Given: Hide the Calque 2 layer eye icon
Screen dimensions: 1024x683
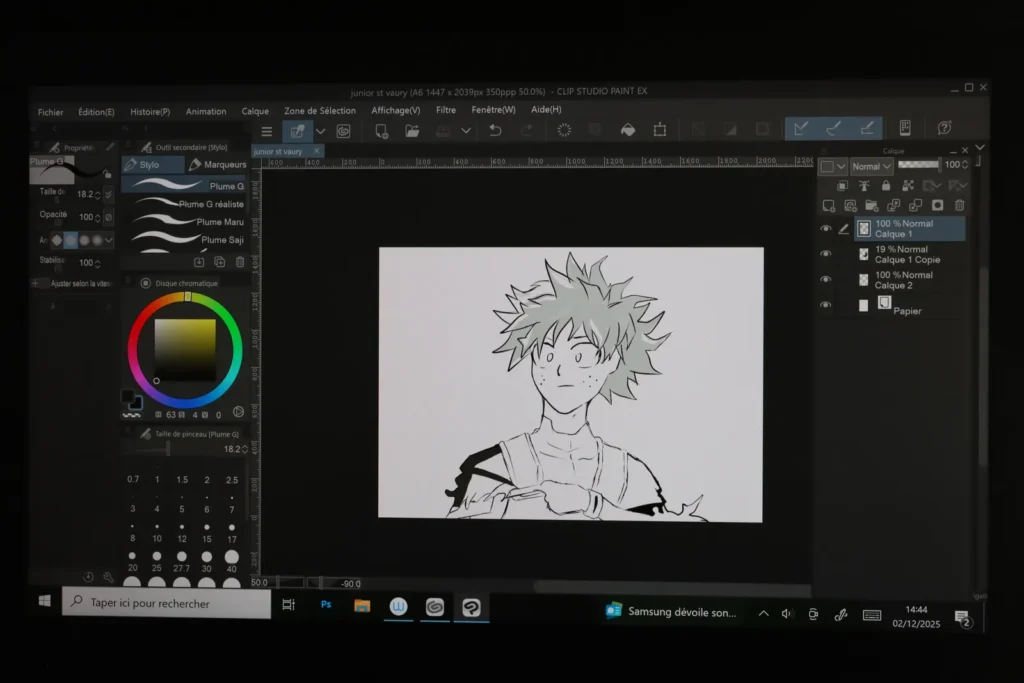Looking at the screenshot, I should [826, 279].
